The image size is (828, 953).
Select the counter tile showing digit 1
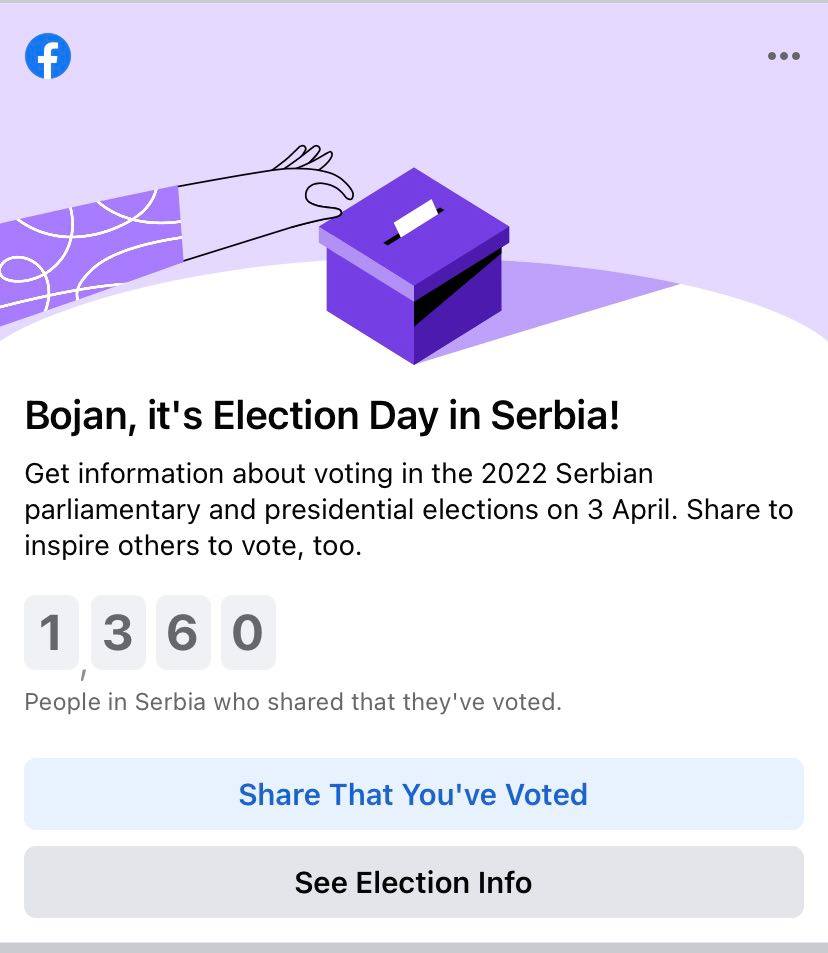click(x=51, y=632)
